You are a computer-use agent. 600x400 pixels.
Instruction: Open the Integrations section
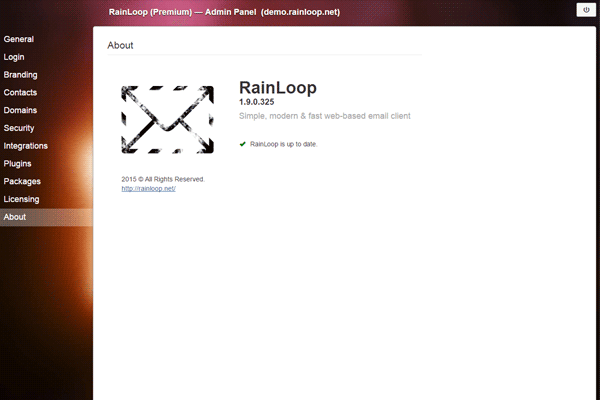pyautogui.click(x=25, y=146)
